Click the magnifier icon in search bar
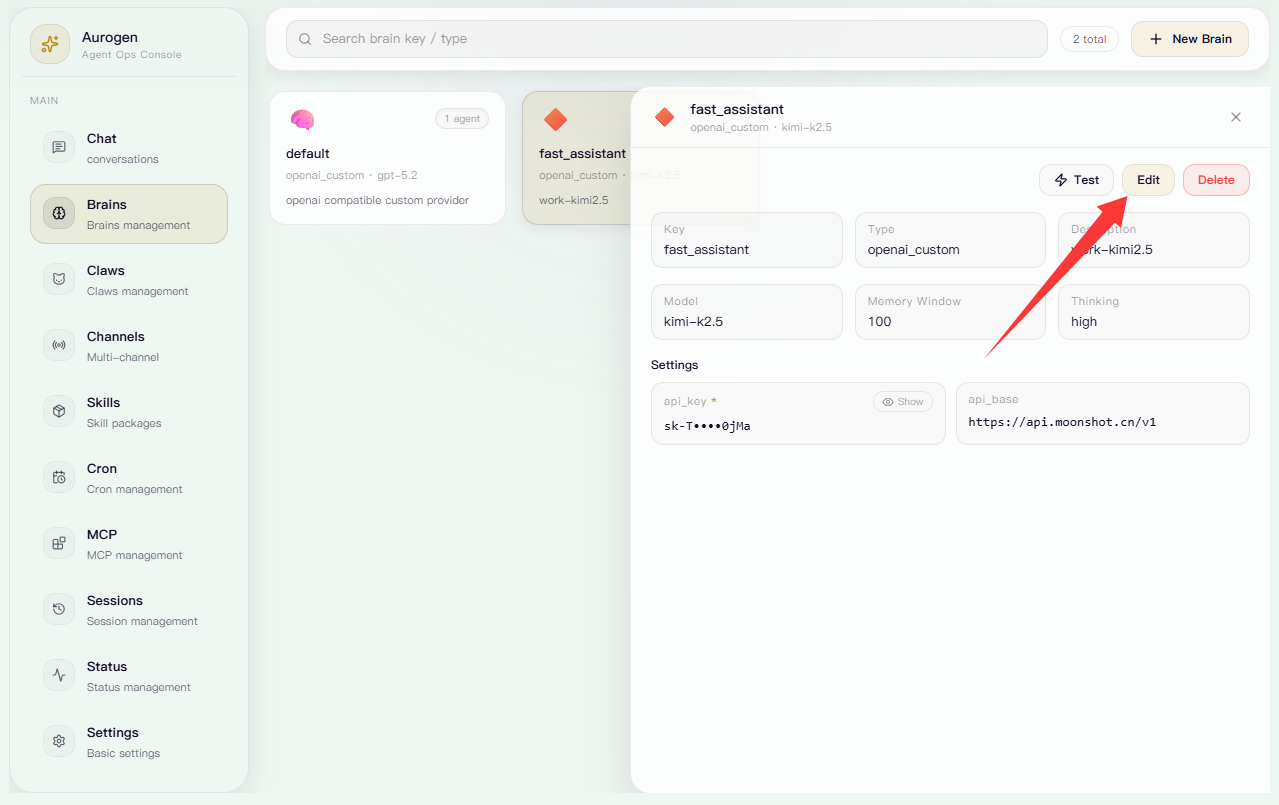Image resolution: width=1279 pixels, height=805 pixels. pos(305,39)
